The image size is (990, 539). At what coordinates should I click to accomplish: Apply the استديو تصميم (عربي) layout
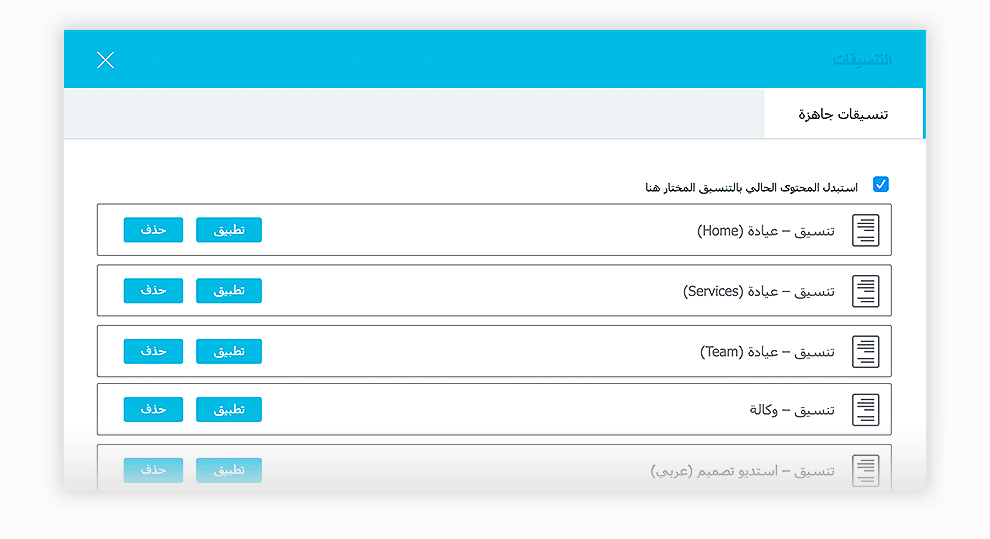pyautogui.click(x=228, y=469)
